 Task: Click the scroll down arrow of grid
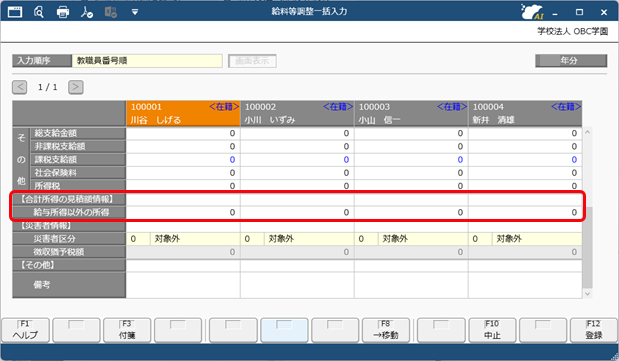pos(587,293)
